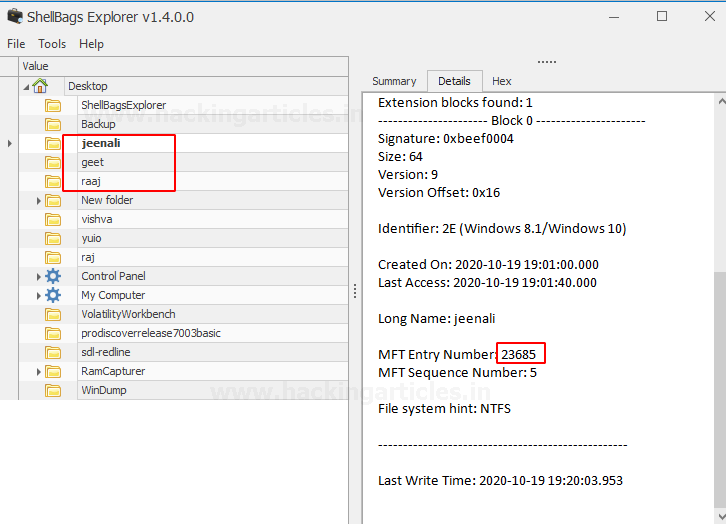Image resolution: width=726 pixels, height=524 pixels.
Task: Click the New folder row's folder icon
Action: 53,200
